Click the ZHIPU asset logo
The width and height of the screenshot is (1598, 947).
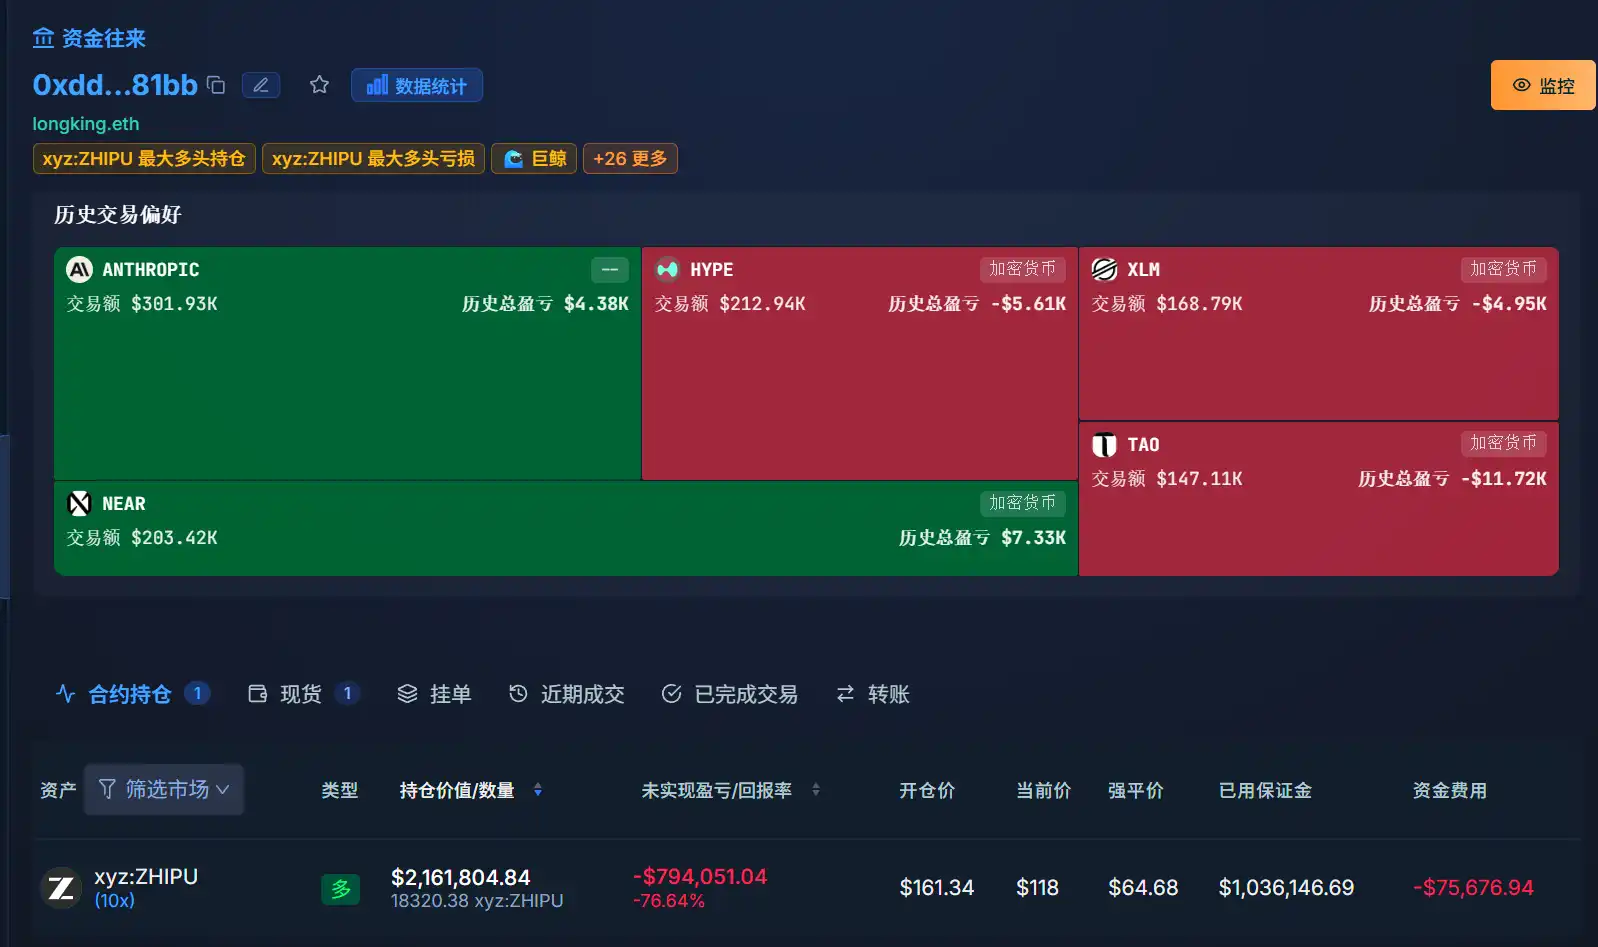point(61,888)
